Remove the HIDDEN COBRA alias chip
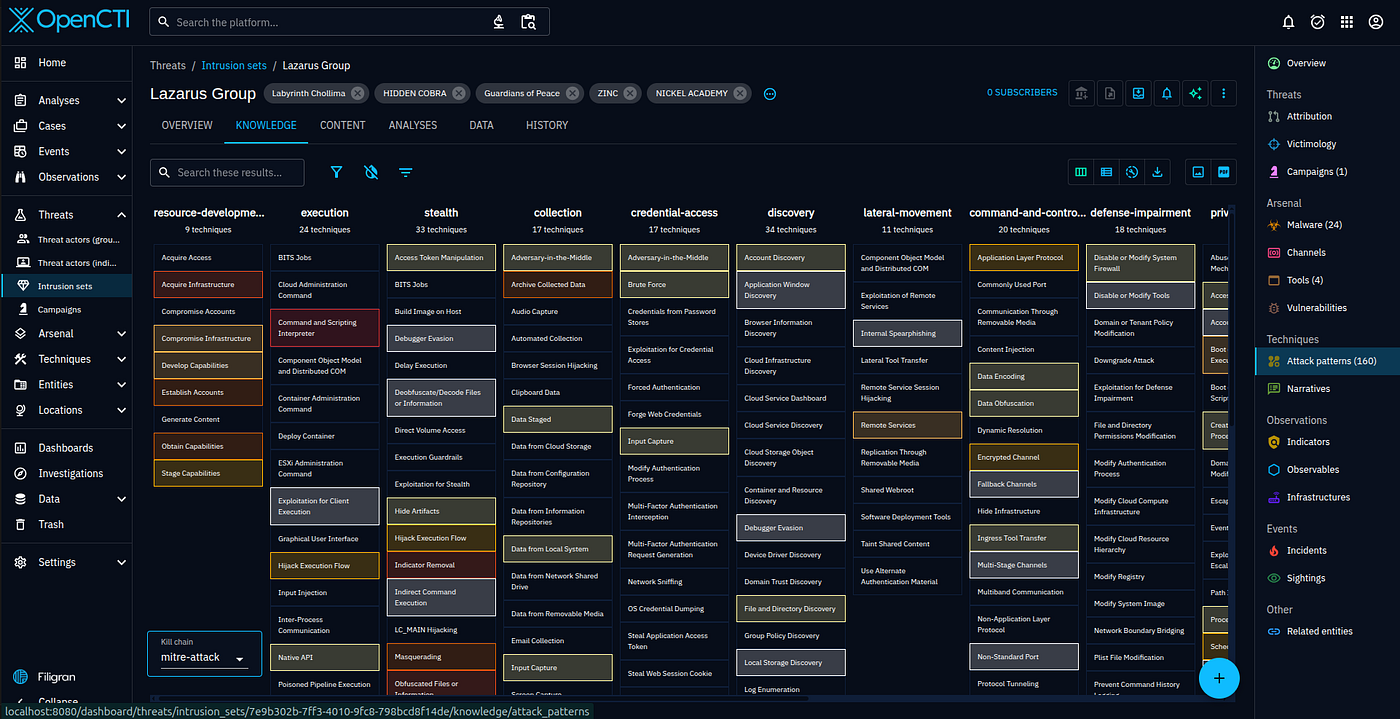The image size is (1400, 719). click(x=458, y=93)
